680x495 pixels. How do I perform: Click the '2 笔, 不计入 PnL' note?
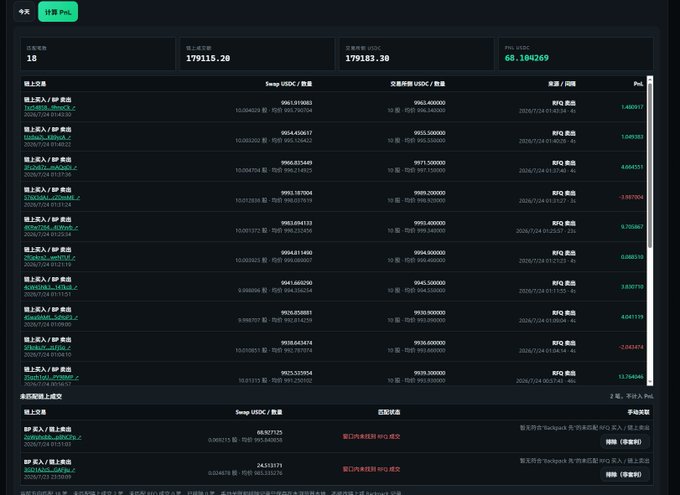coord(631,396)
